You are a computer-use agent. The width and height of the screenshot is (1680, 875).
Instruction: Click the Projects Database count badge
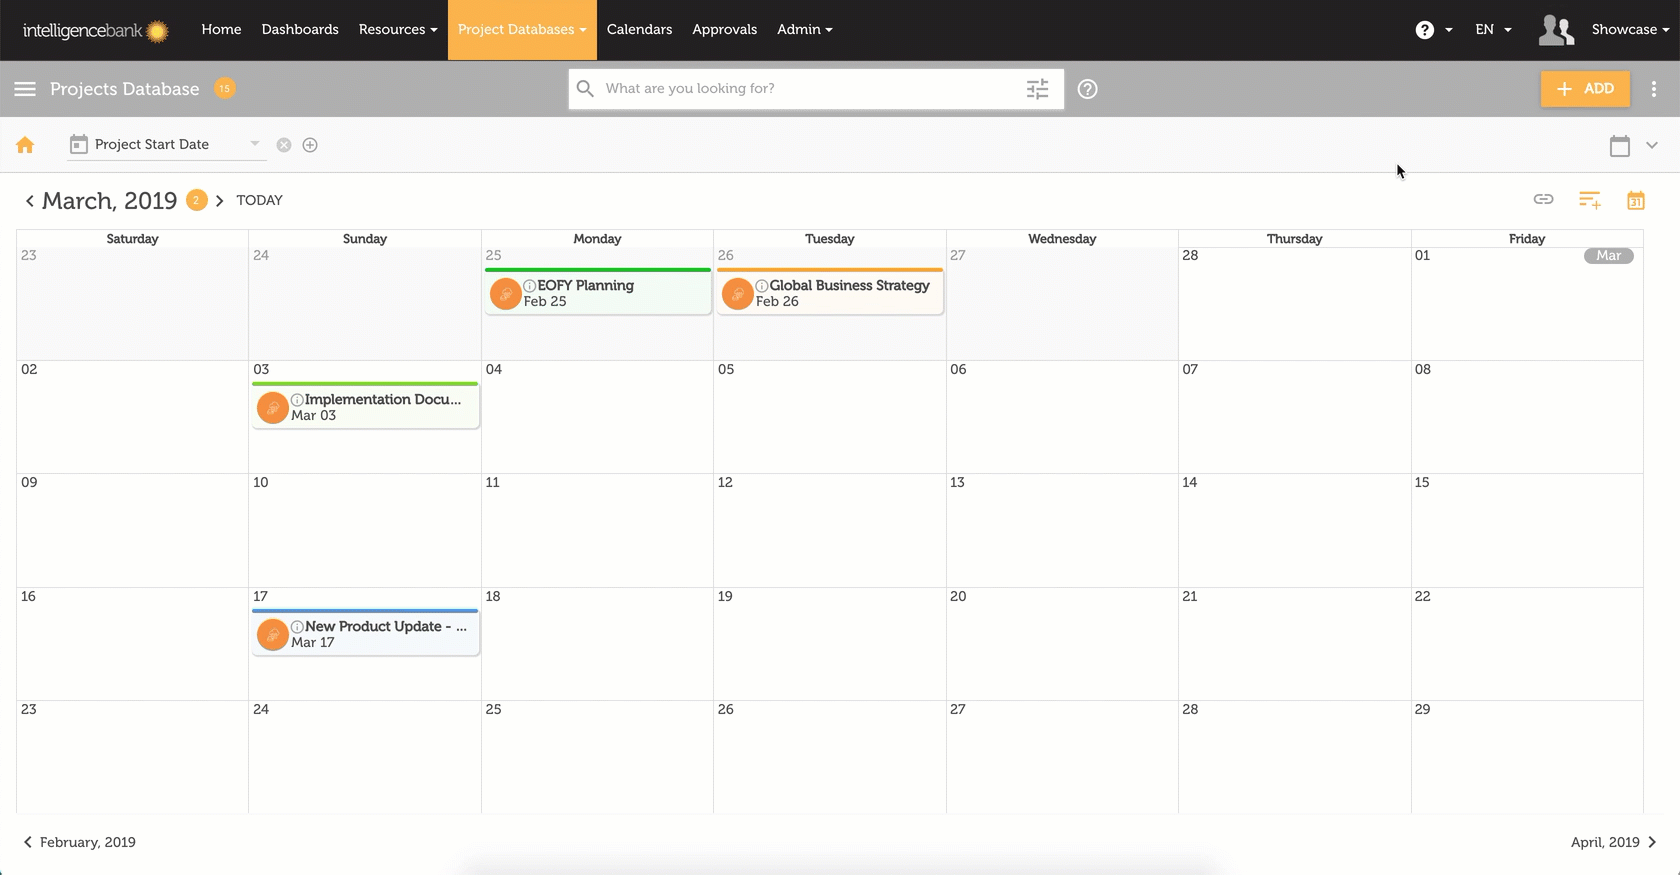(225, 88)
